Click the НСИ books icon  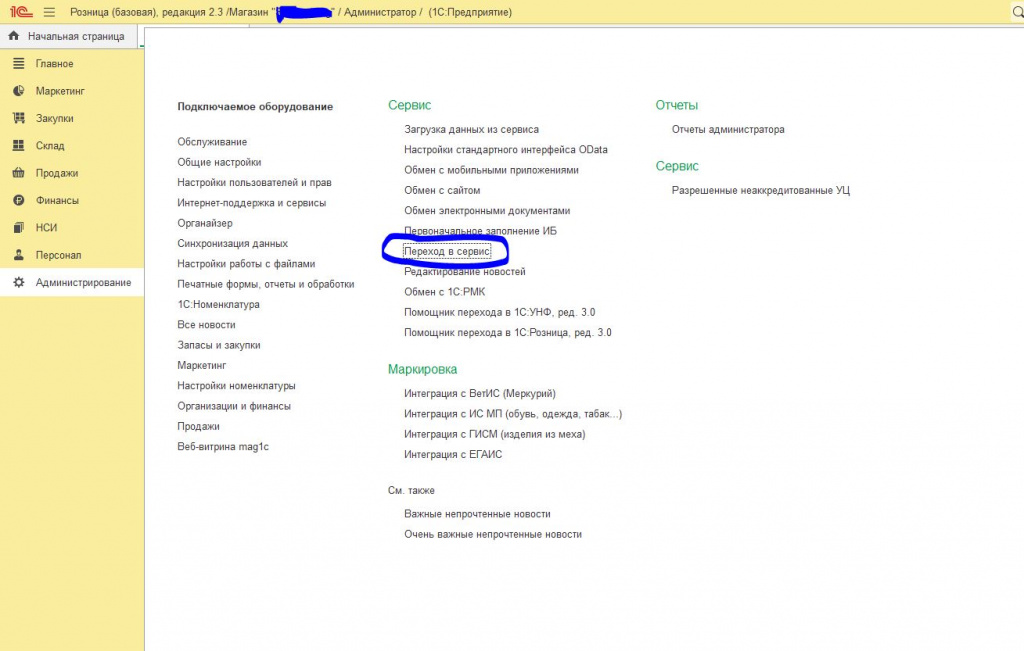click(18, 228)
